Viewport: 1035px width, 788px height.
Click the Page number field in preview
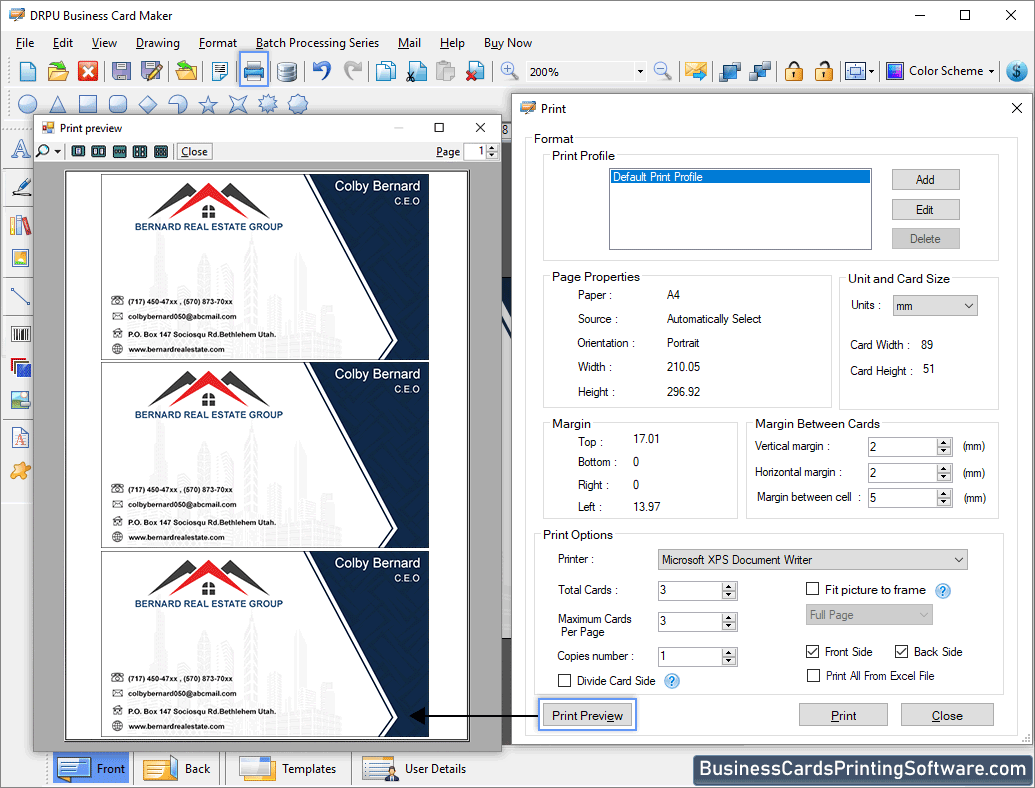476,151
